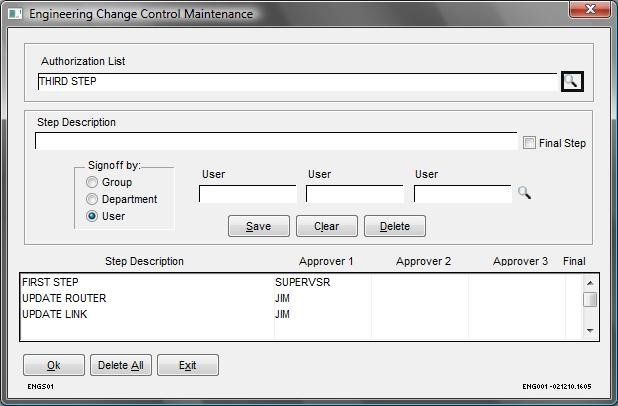Click the Approver 1 column header
This screenshot has height=406, width=618.
pyautogui.click(x=326, y=261)
